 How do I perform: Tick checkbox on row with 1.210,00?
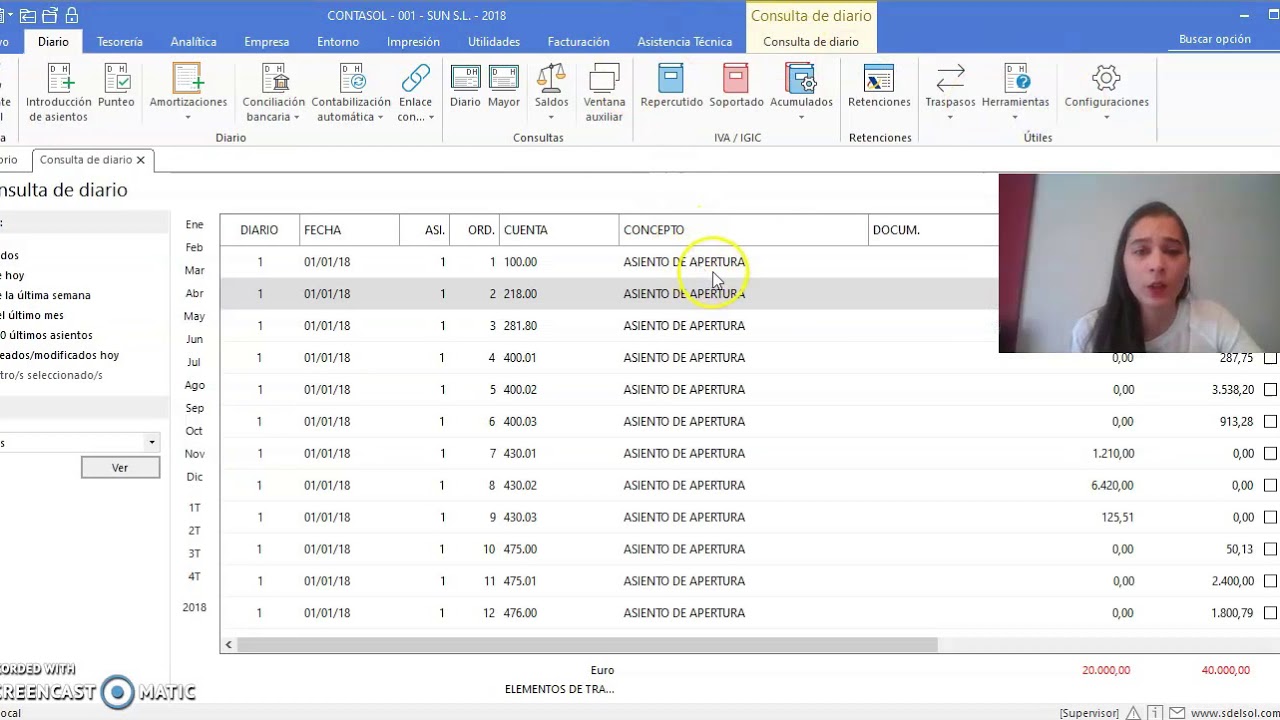coord(1270,454)
